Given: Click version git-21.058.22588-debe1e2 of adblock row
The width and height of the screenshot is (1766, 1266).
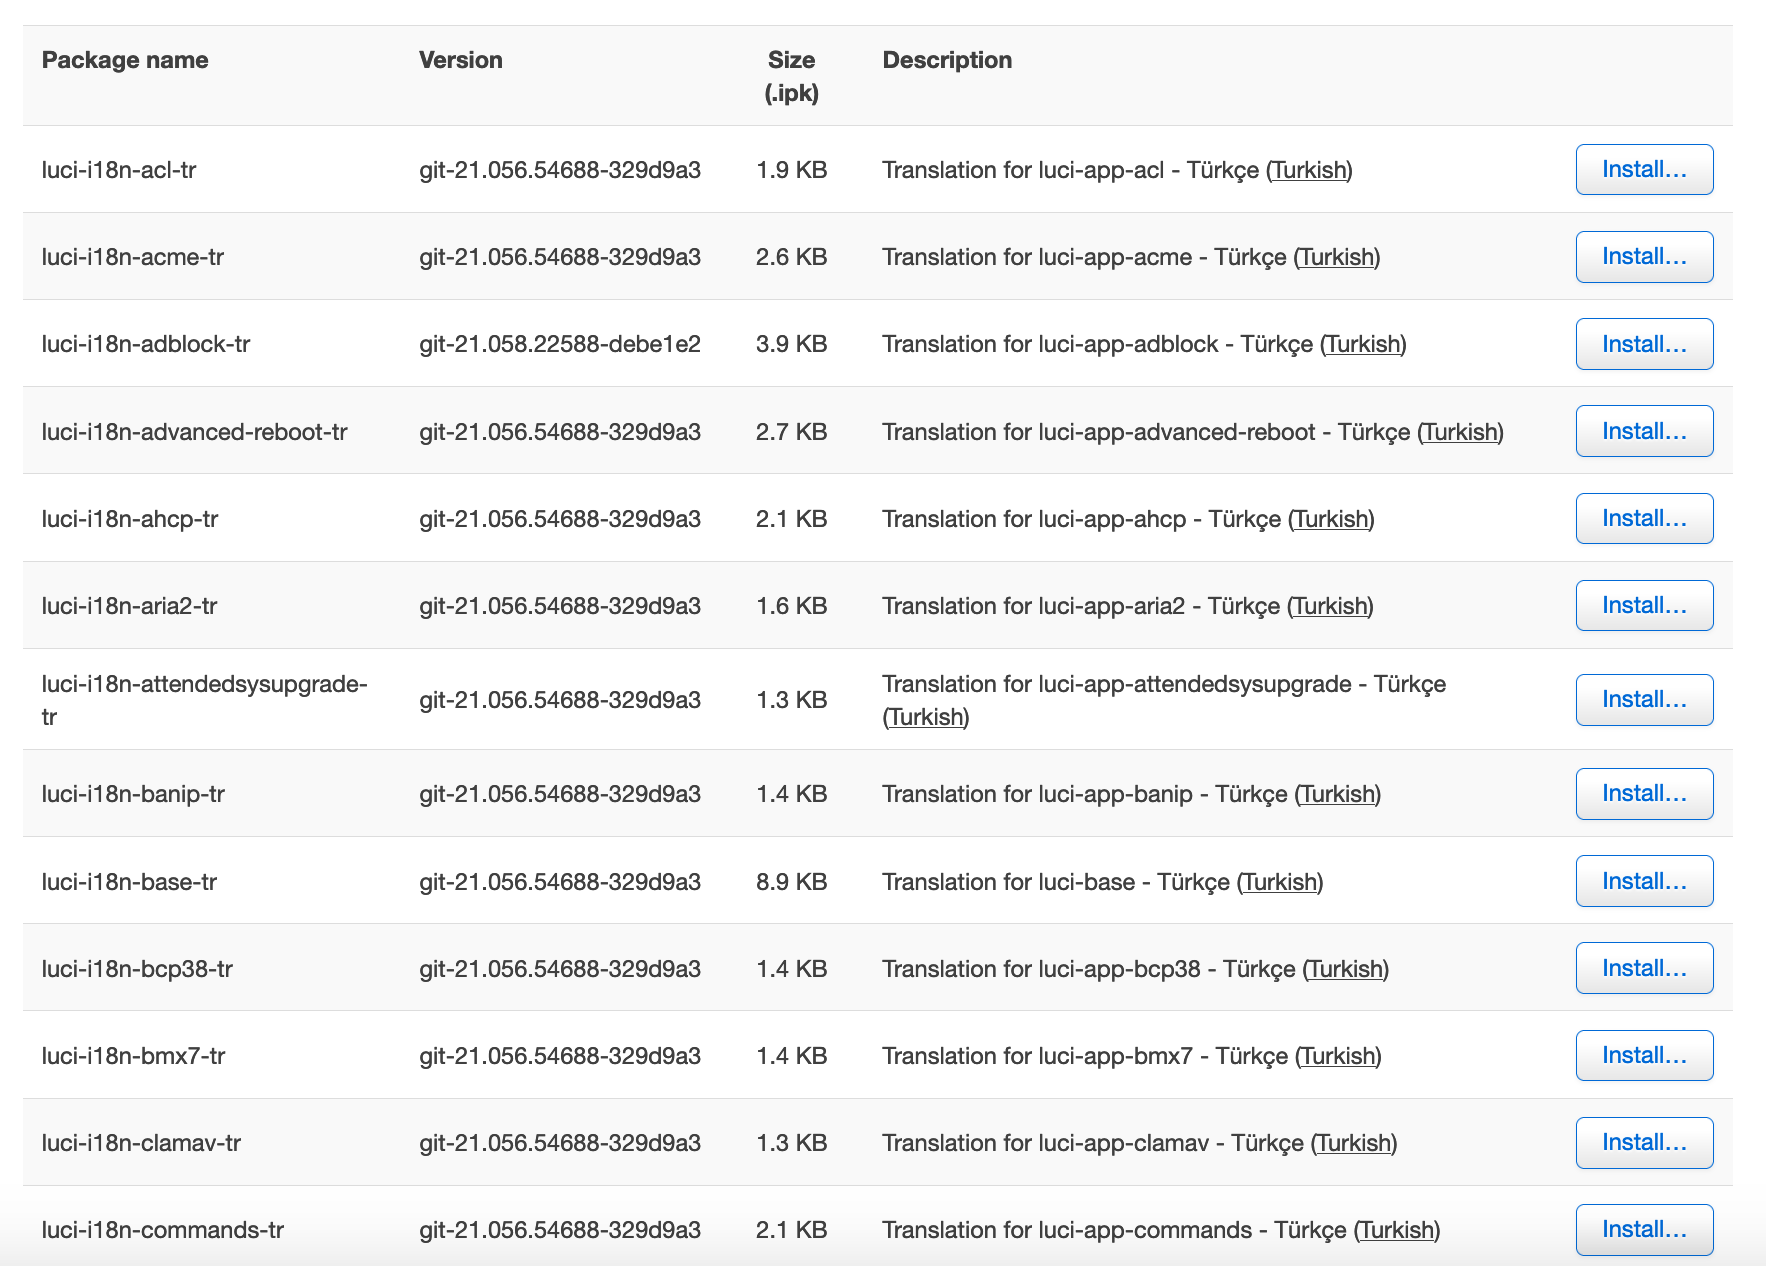Looking at the screenshot, I should point(560,344).
